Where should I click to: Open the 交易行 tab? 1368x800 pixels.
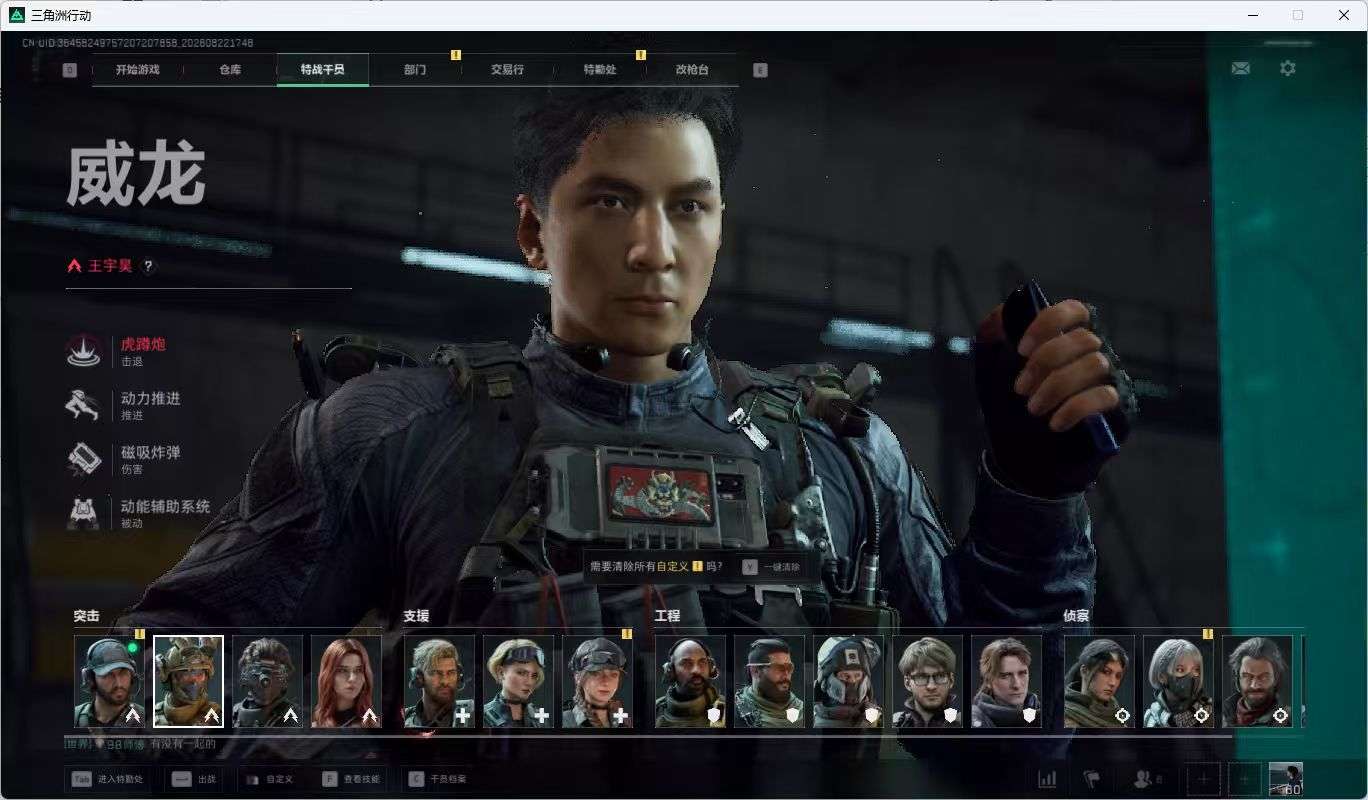[507, 70]
